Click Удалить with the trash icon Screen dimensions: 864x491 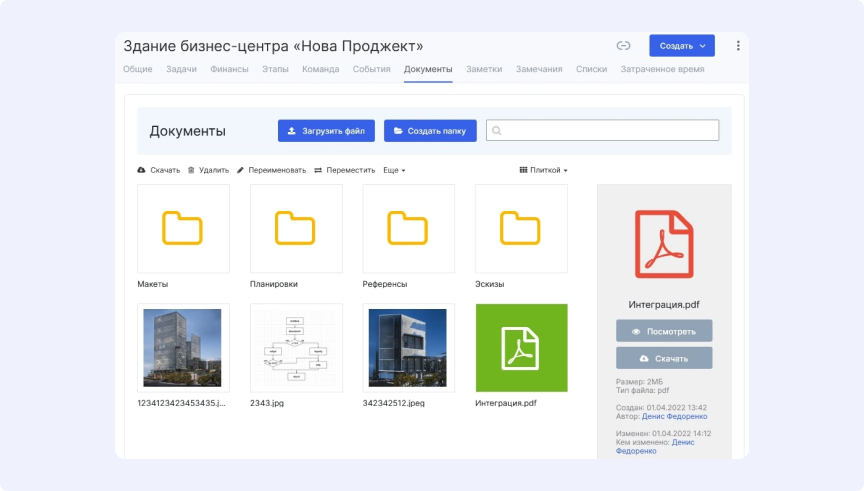tap(209, 170)
